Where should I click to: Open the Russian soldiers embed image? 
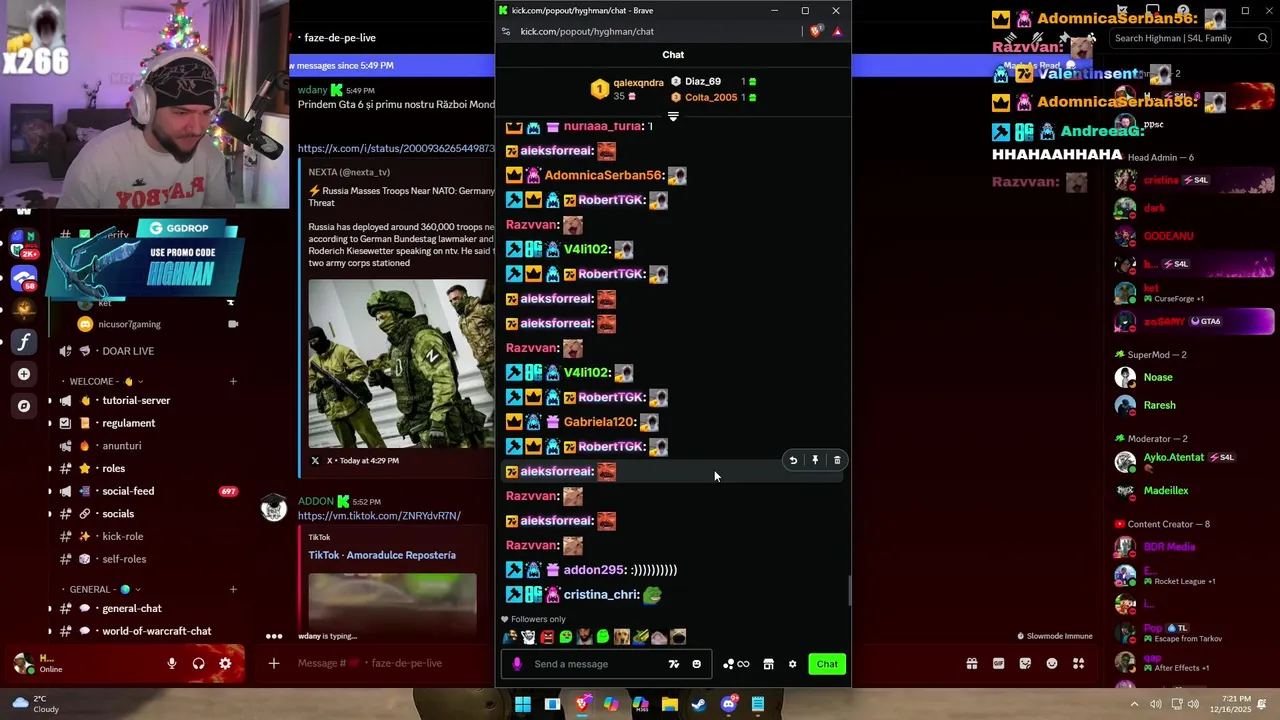click(x=402, y=363)
